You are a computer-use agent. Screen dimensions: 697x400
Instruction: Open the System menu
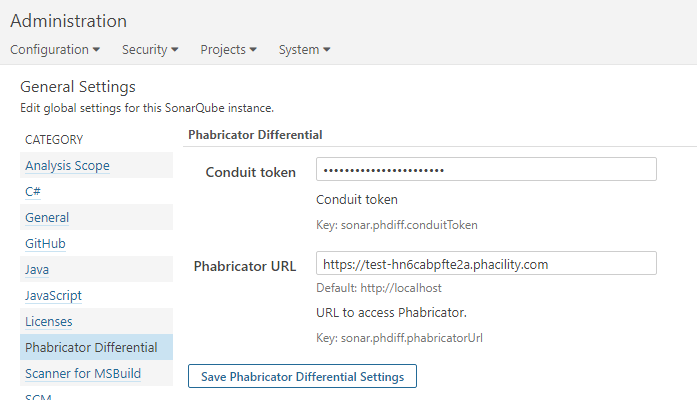pos(304,49)
